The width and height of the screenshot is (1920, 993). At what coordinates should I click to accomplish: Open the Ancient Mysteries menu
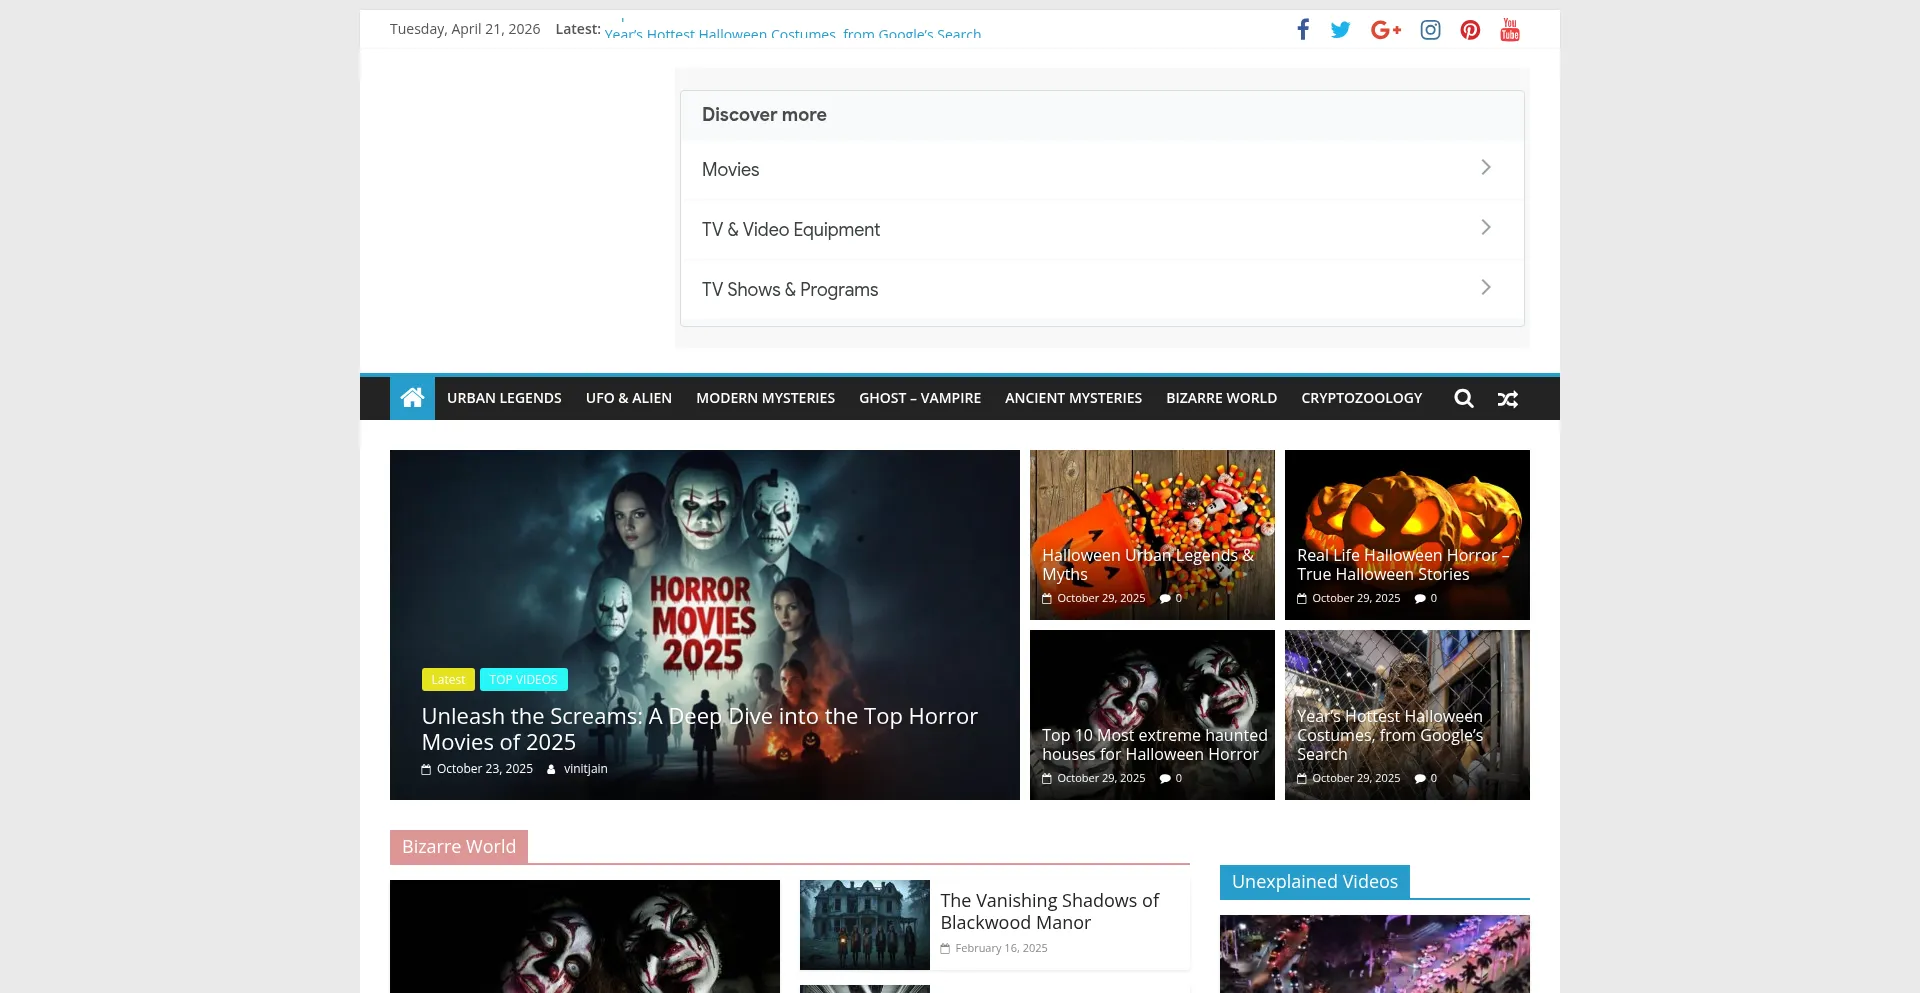coord(1073,398)
